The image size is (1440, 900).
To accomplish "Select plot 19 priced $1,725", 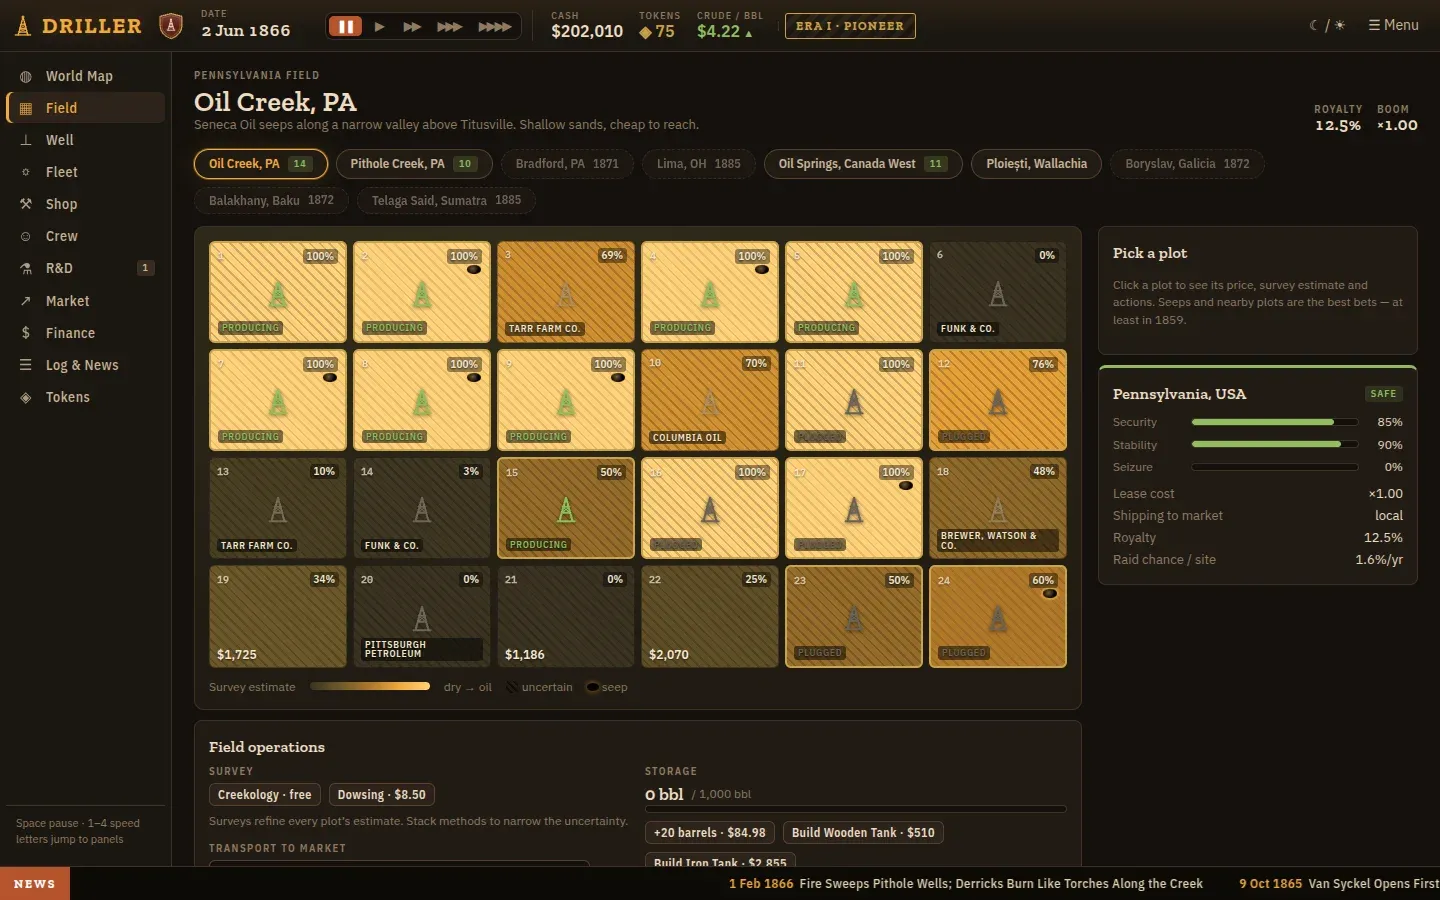I will tap(278, 617).
